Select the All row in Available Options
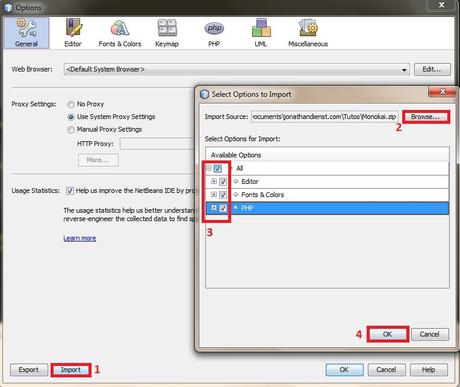This screenshot has height=387, width=460. pos(327,168)
